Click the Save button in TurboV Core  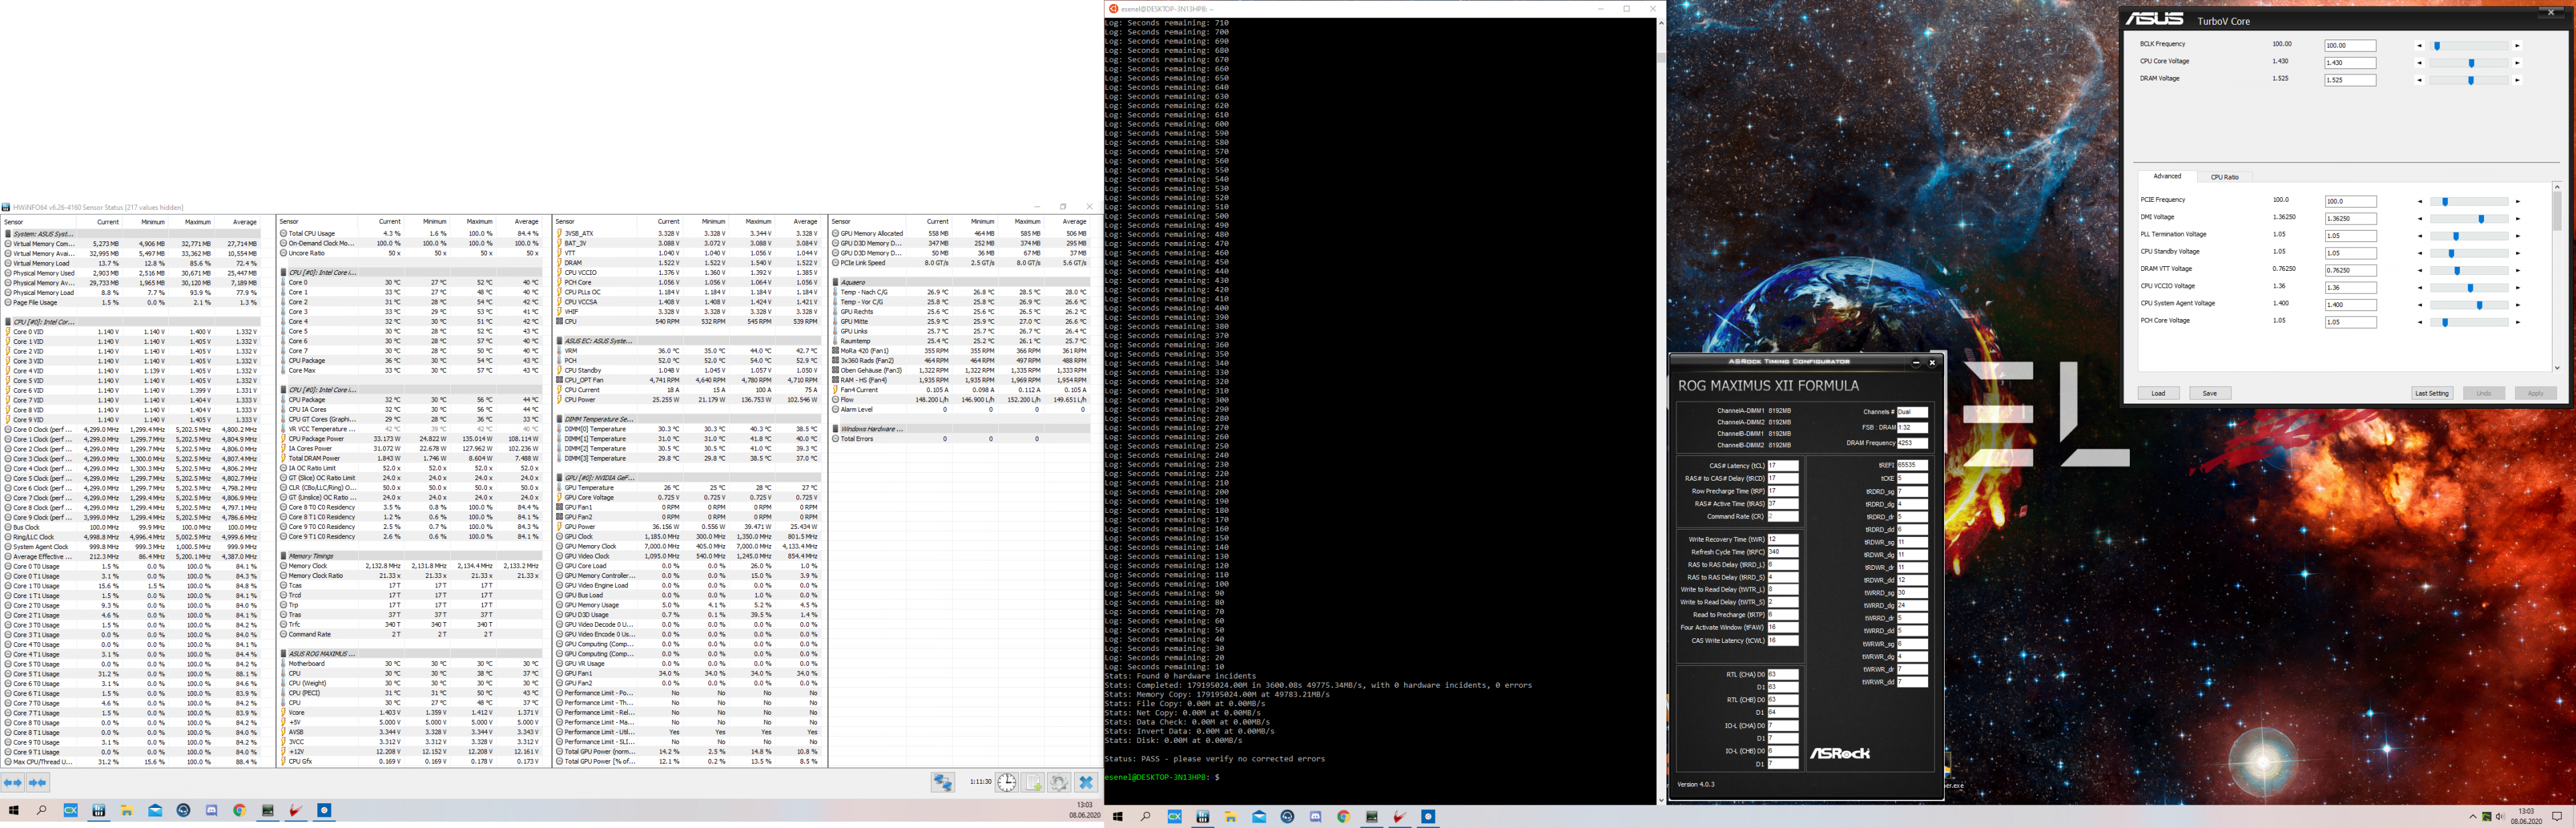pos(2209,393)
